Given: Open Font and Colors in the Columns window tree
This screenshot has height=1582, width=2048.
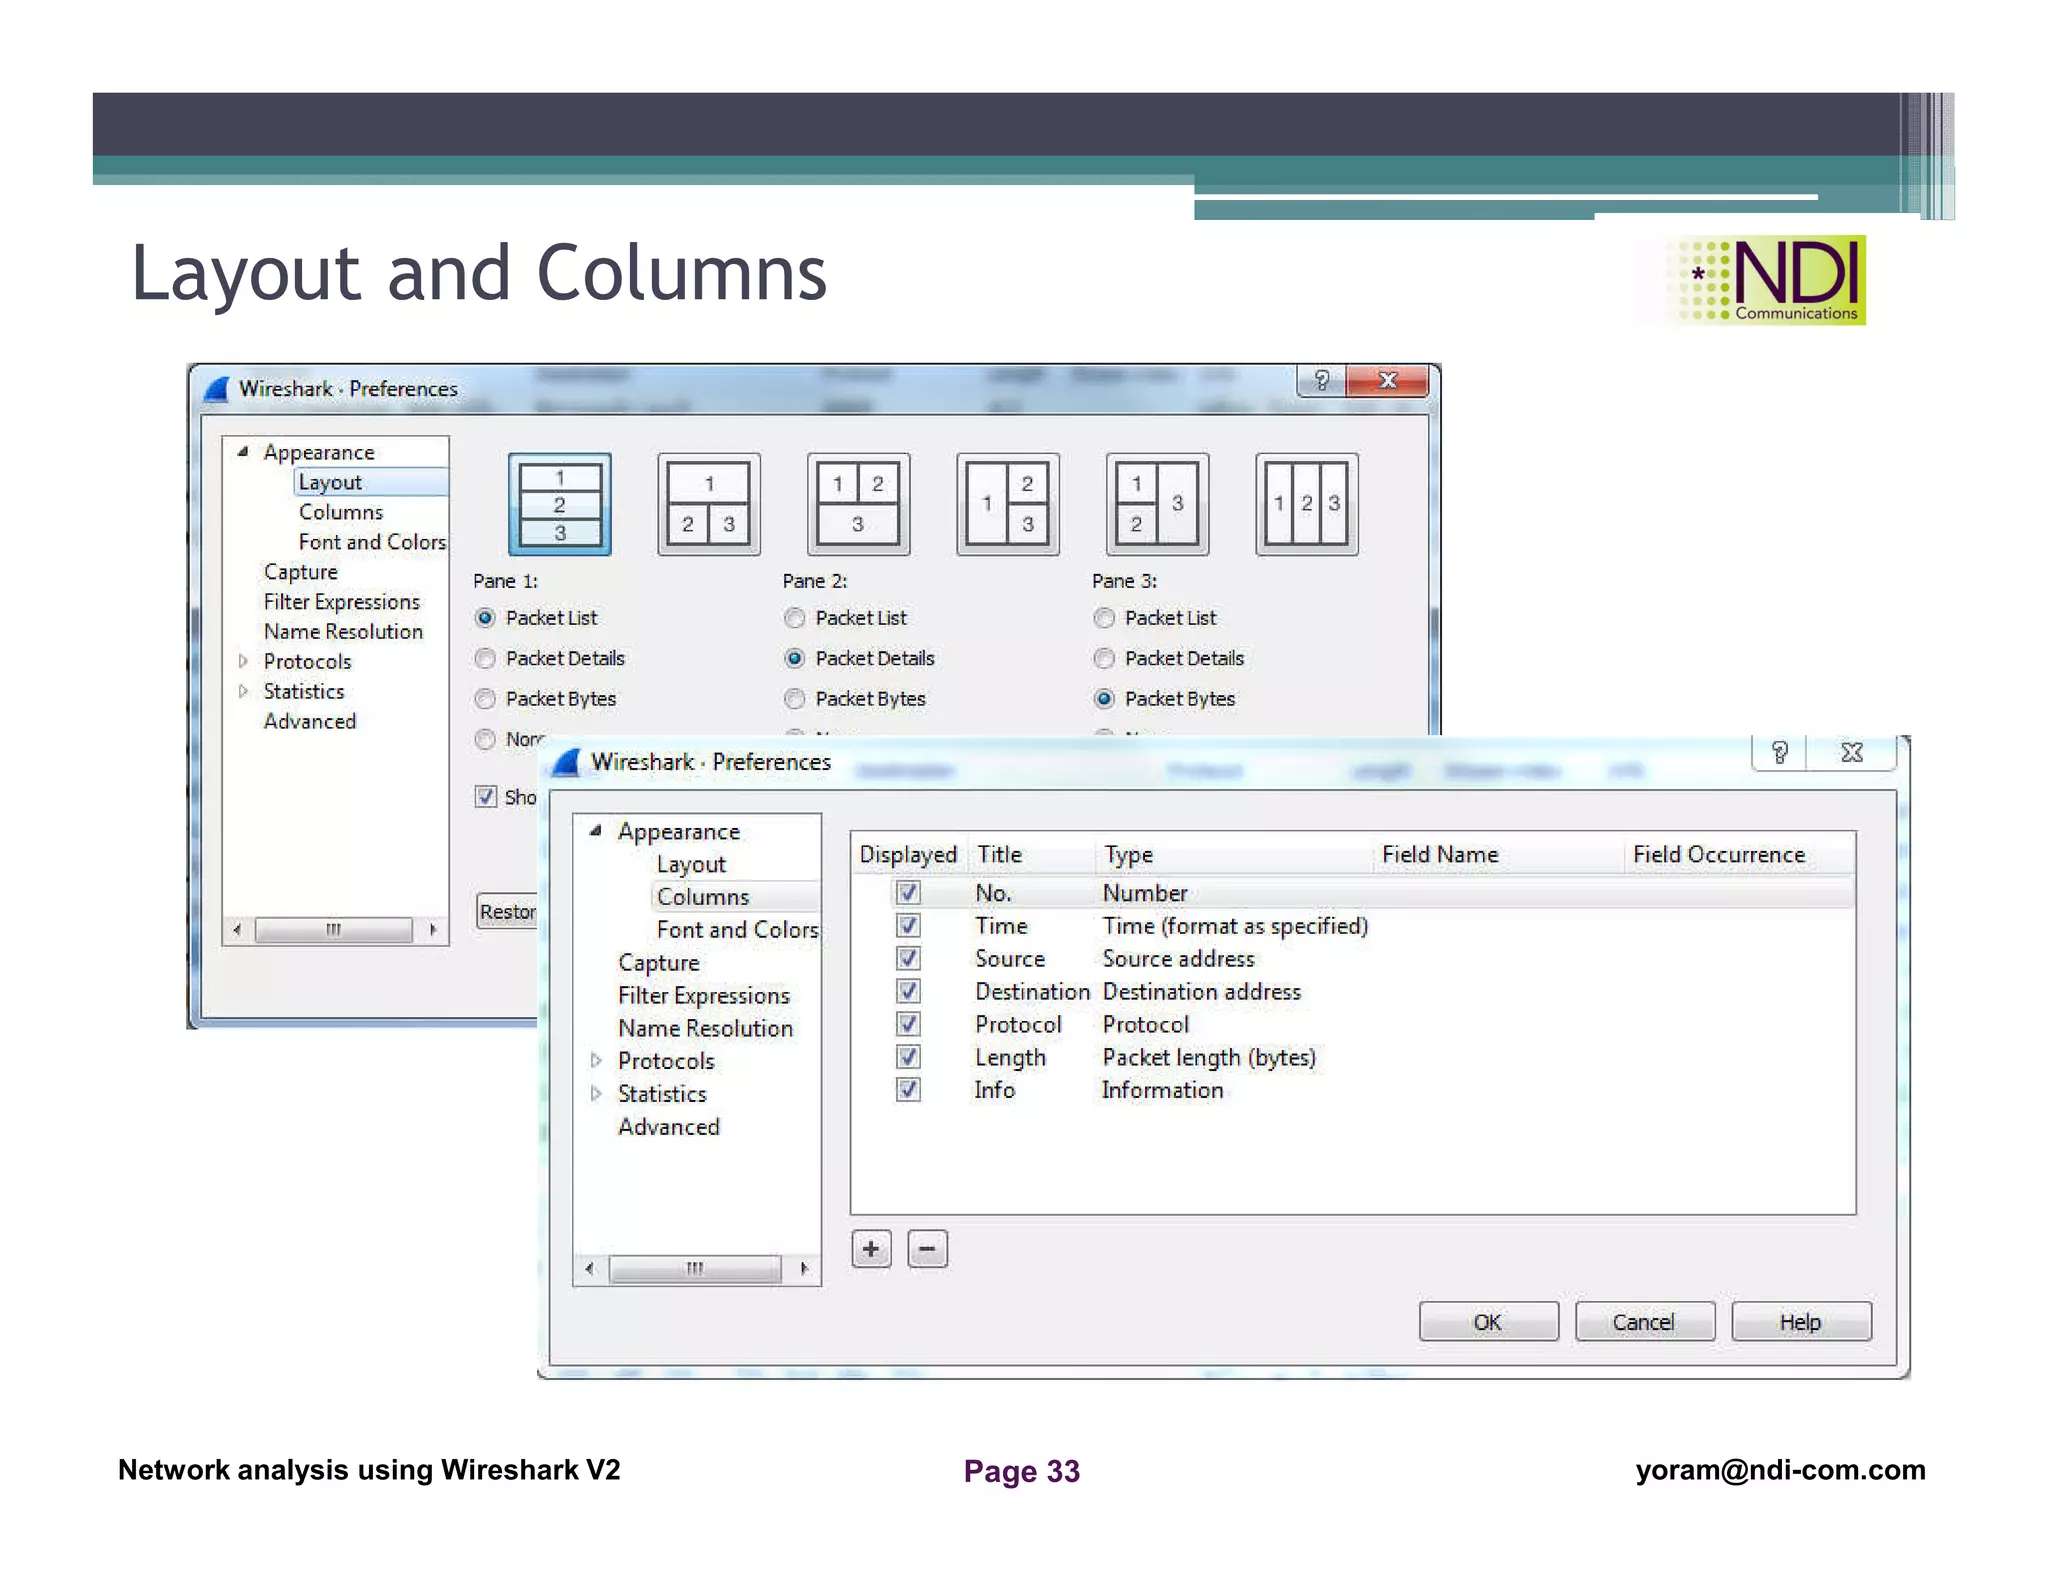Looking at the screenshot, I should coord(737,930).
